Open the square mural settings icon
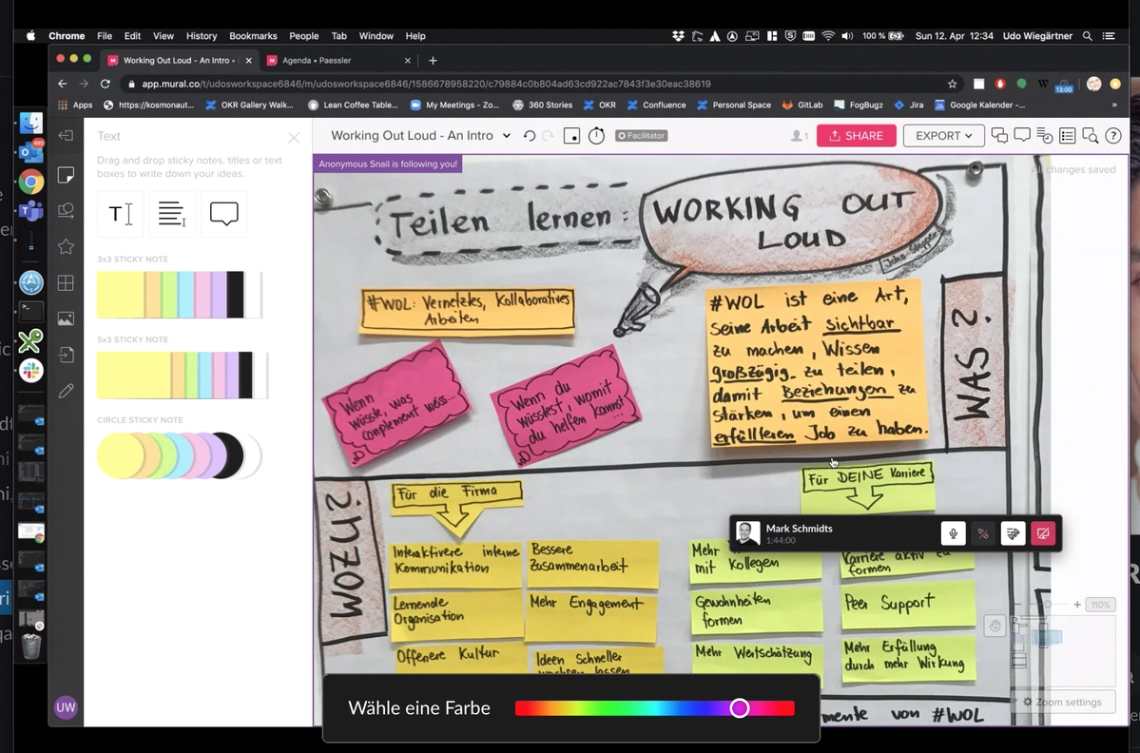Image resolution: width=1140 pixels, height=753 pixels. (572, 136)
